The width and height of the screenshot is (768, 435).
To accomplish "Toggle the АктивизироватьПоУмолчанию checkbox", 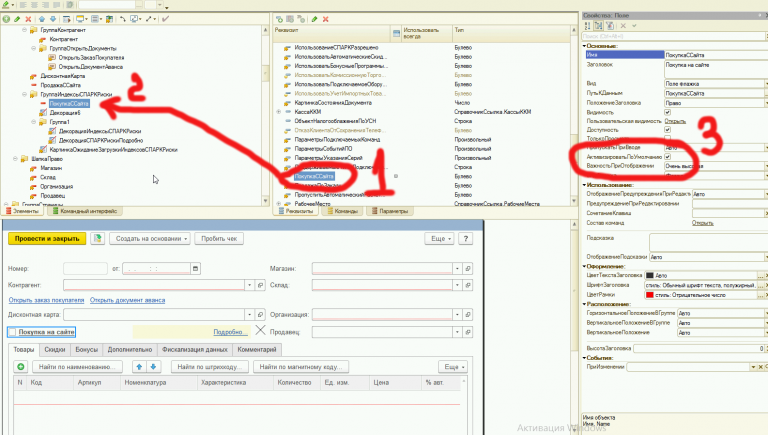I will click(668, 158).
